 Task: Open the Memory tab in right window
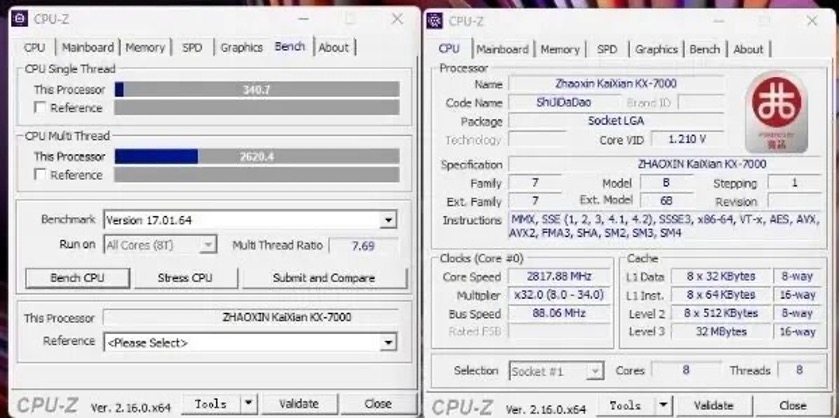point(560,49)
